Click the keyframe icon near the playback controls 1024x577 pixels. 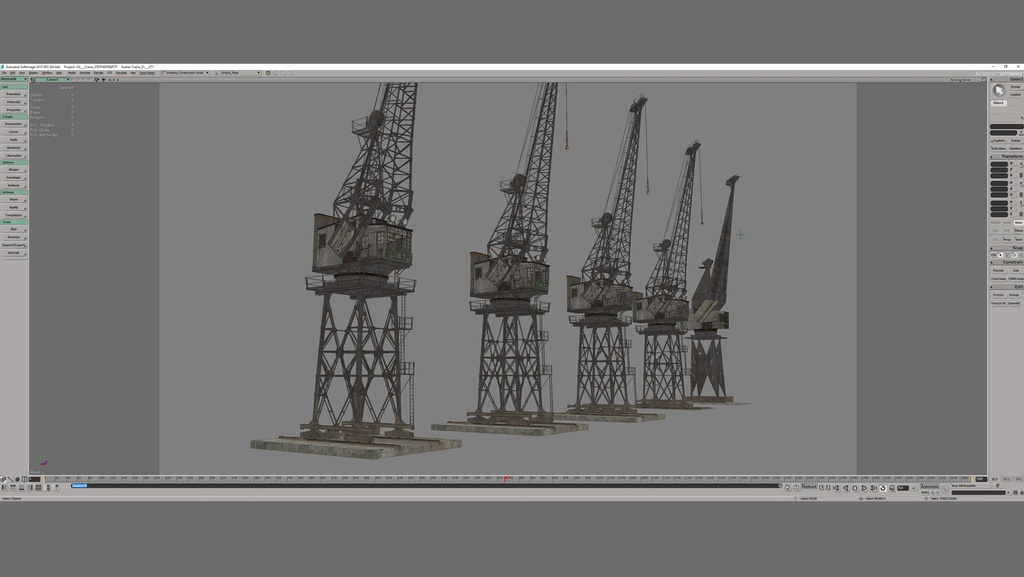coord(893,487)
